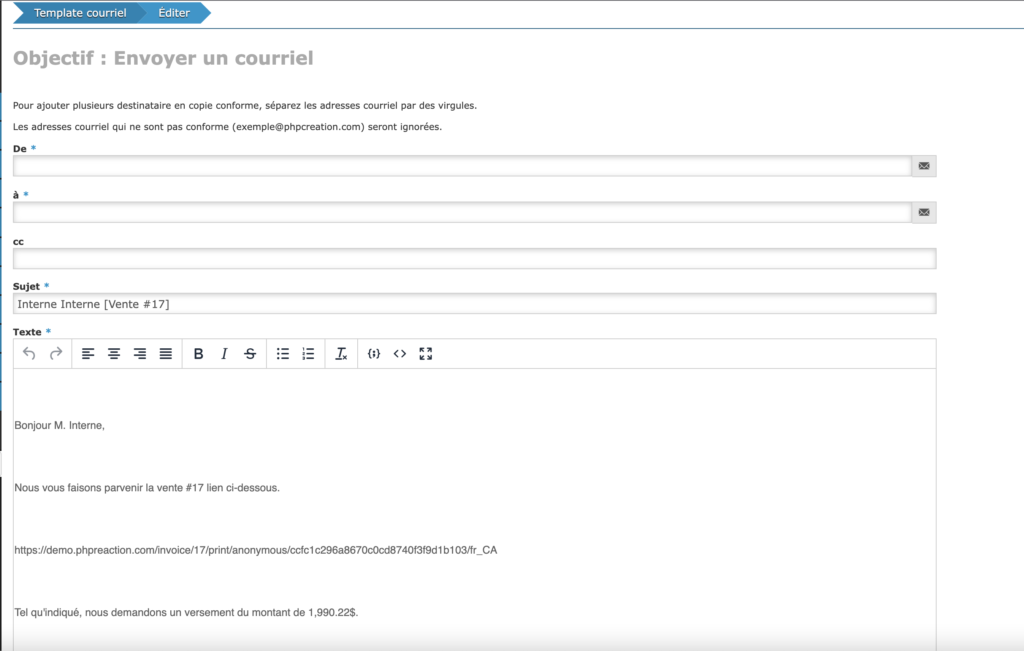Switch editor to fullscreen mode

pyautogui.click(x=426, y=354)
